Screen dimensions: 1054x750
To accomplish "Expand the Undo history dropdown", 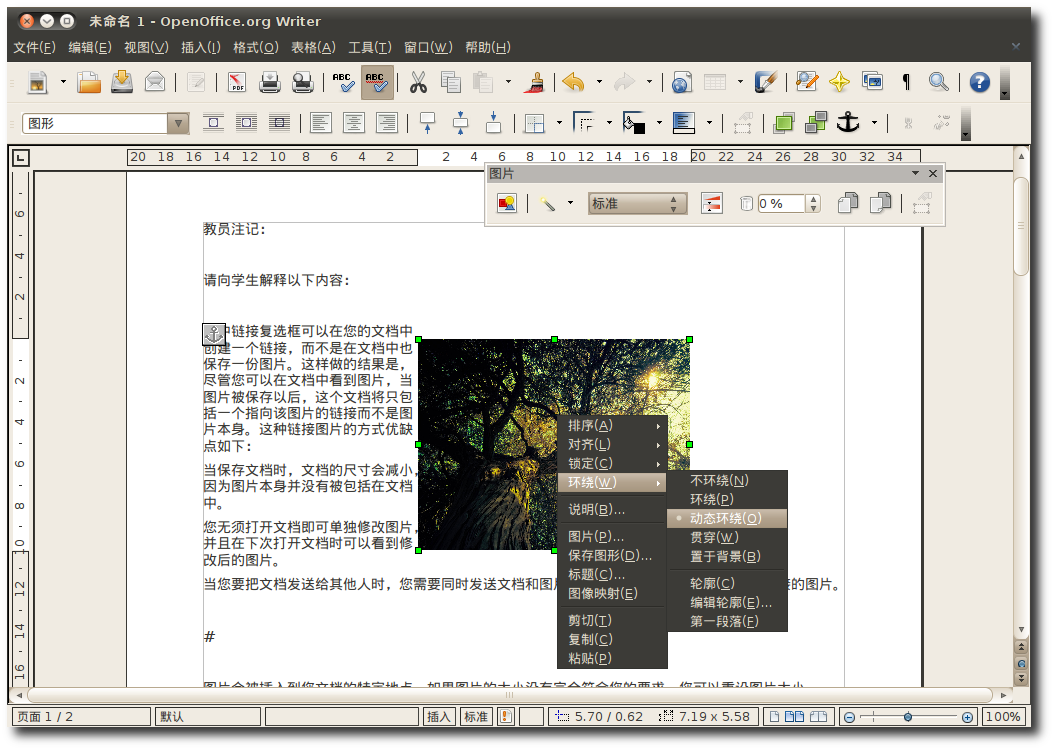I will point(599,82).
